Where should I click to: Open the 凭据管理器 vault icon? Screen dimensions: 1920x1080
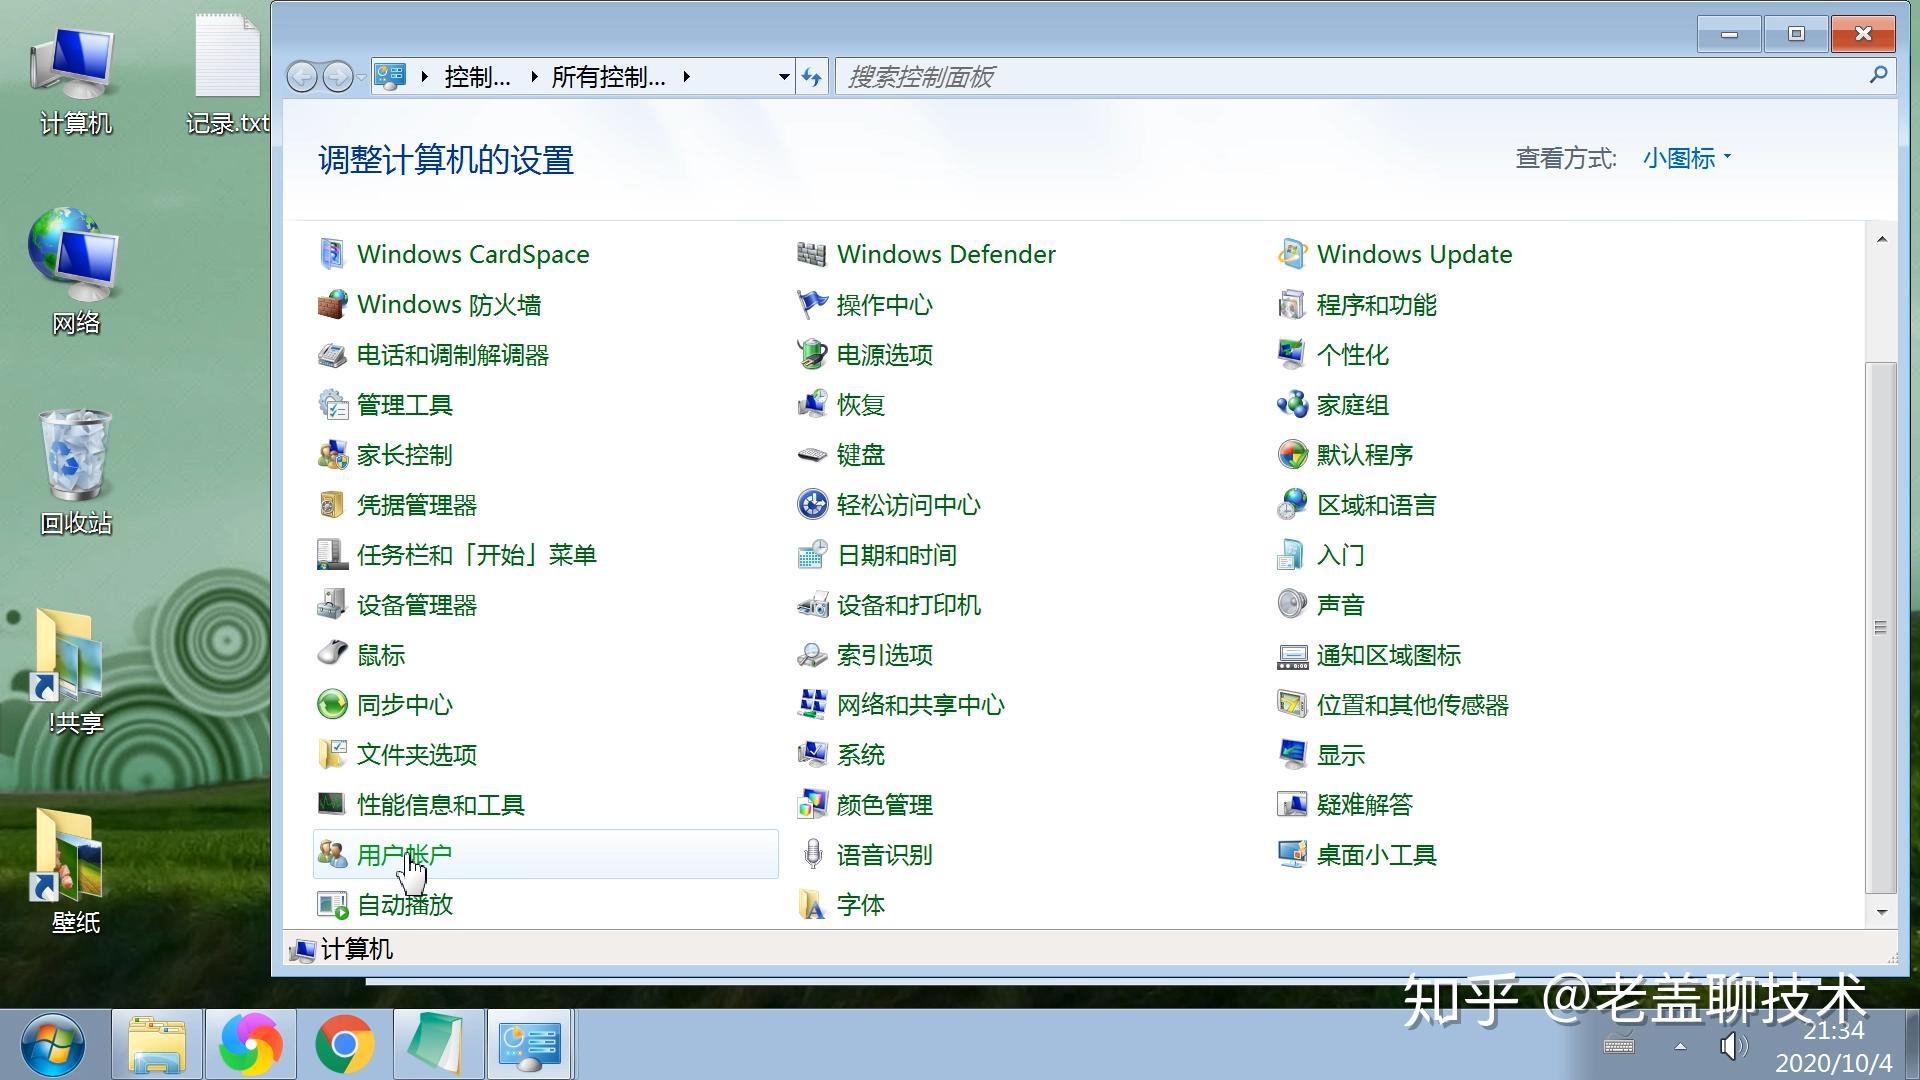(x=332, y=504)
